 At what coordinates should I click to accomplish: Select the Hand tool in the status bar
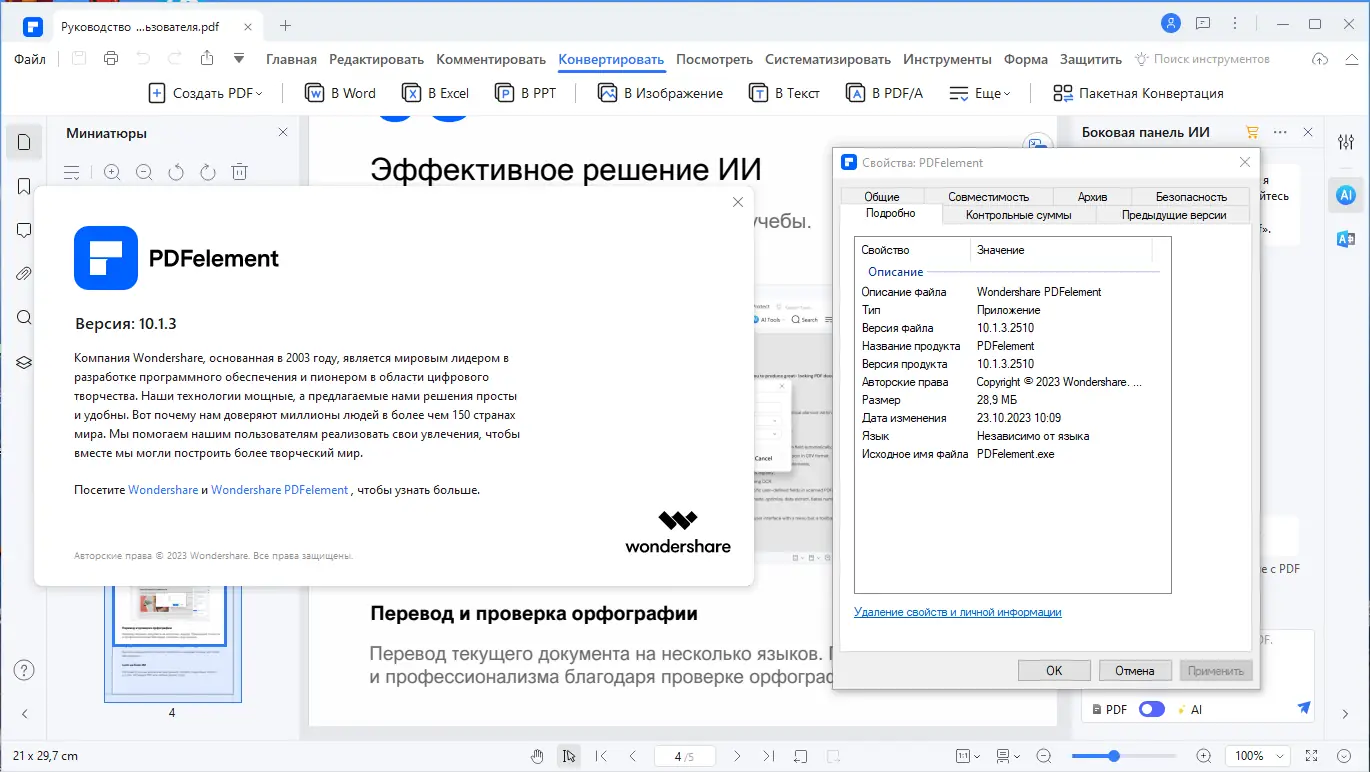tap(538, 756)
